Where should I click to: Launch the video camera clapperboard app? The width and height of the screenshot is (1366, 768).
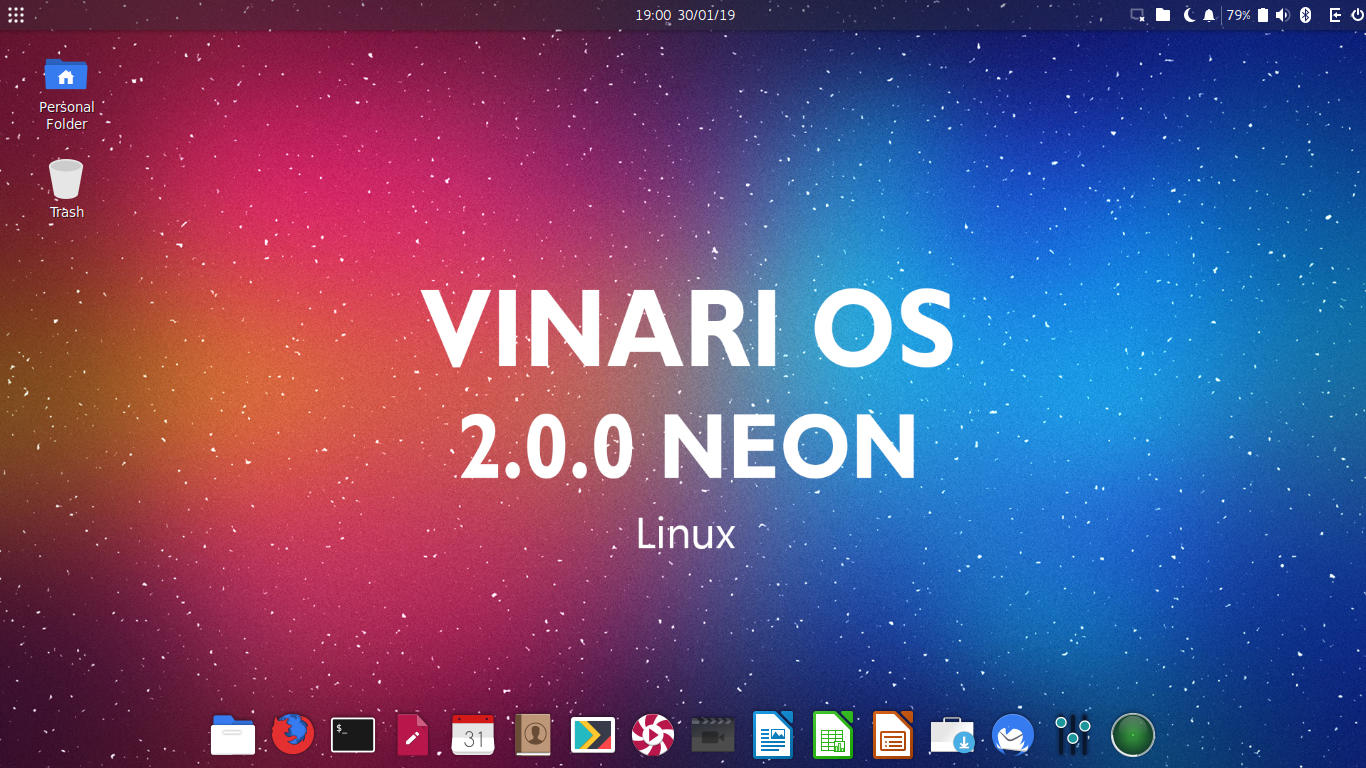[713, 734]
